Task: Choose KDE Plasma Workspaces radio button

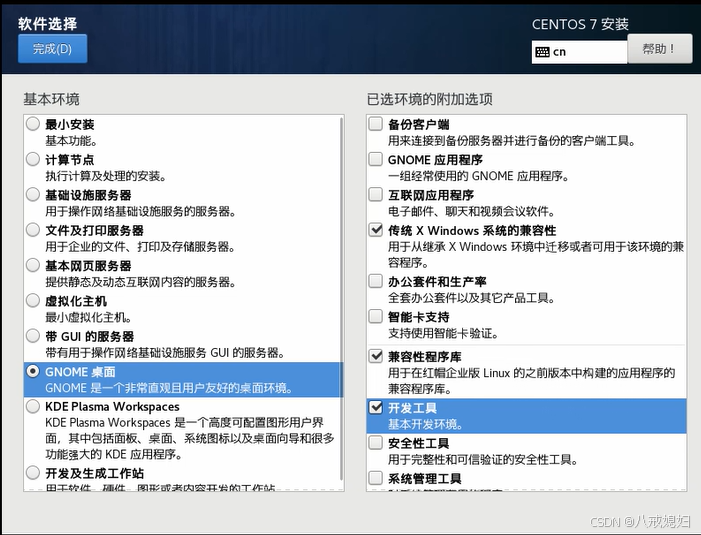Action: pyautogui.click(x=33, y=406)
